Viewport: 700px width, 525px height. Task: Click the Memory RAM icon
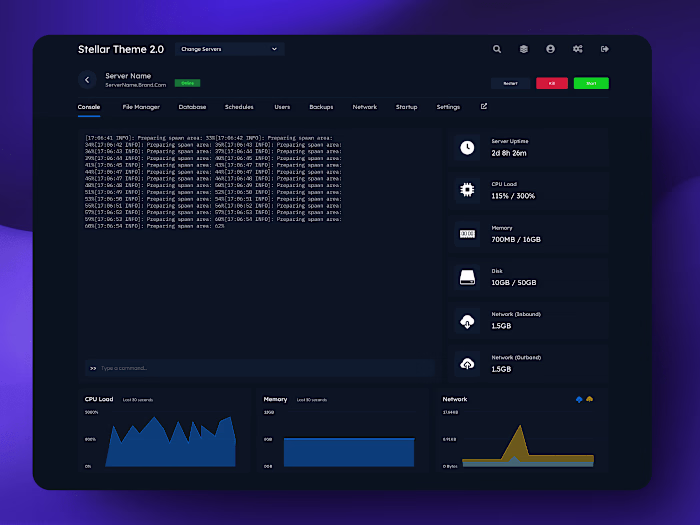(x=467, y=234)
